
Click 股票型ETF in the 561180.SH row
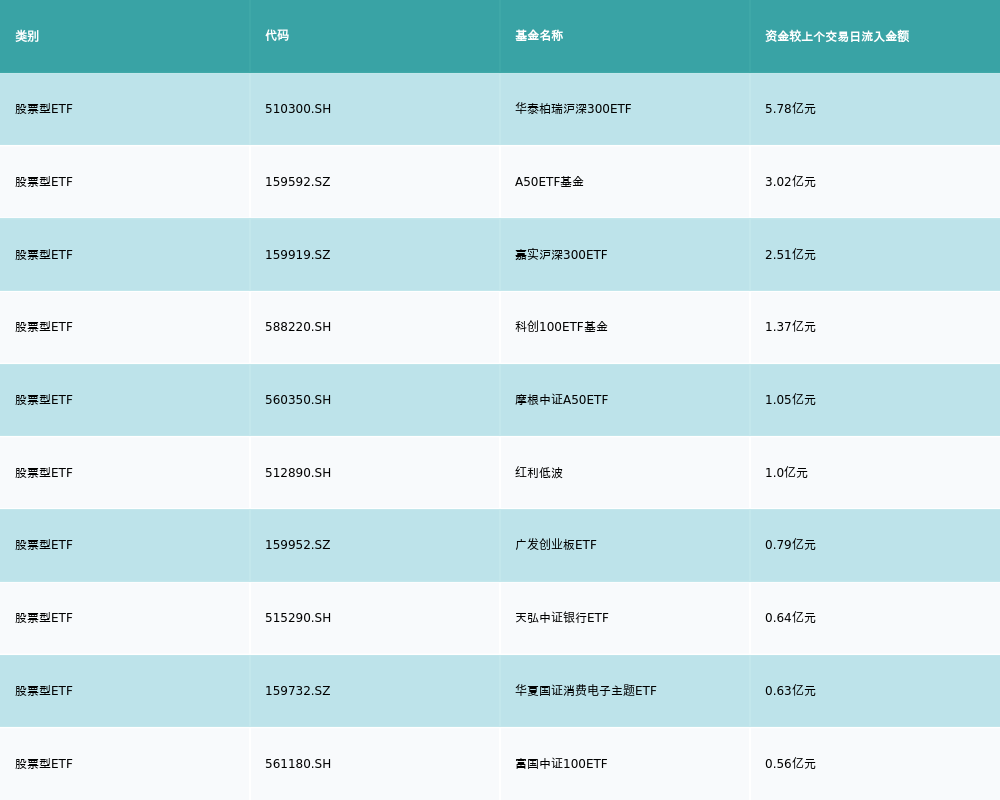[44, 764]
